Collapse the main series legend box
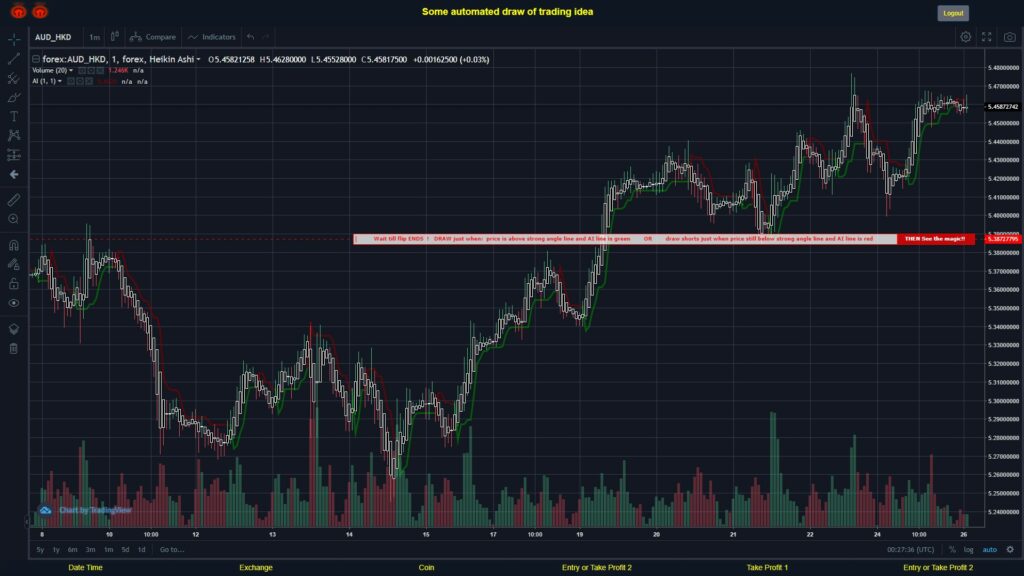Image resolution: width=1024 pixels, height=576 pixels. coord(36,59)
